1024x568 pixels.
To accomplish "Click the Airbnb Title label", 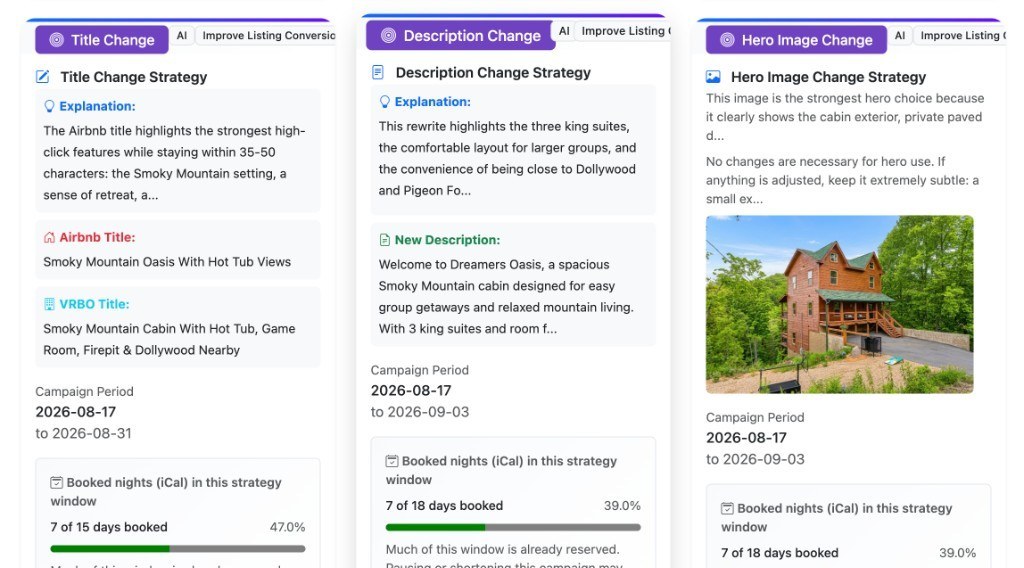I will [x=97, y=237].
